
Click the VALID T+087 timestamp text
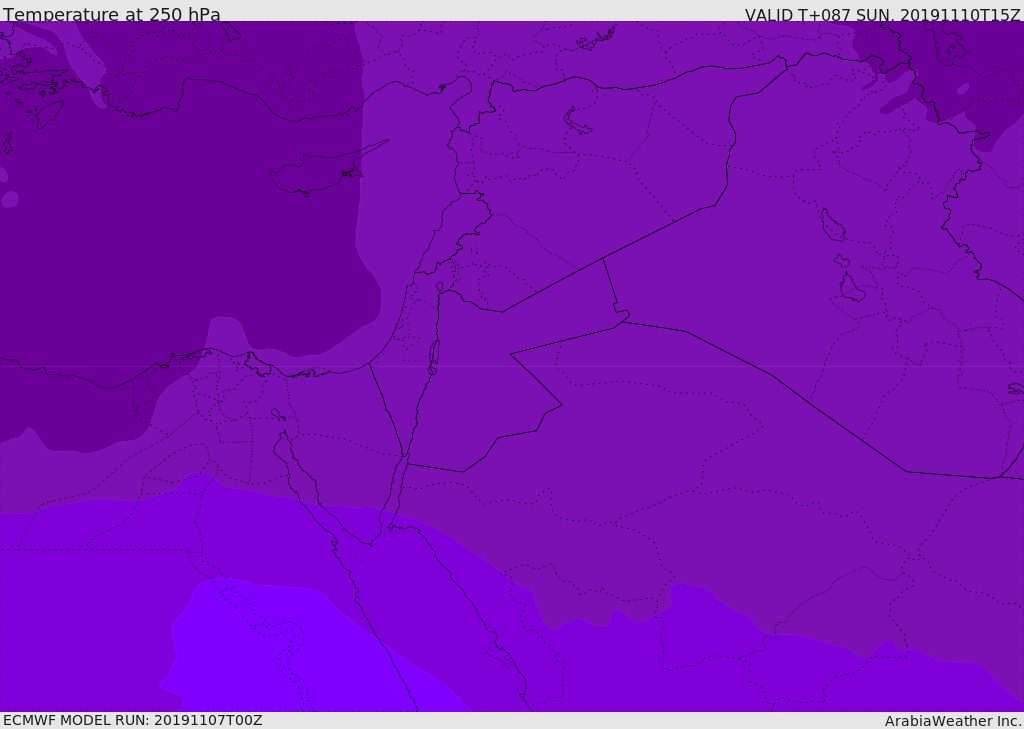(882, 15)
